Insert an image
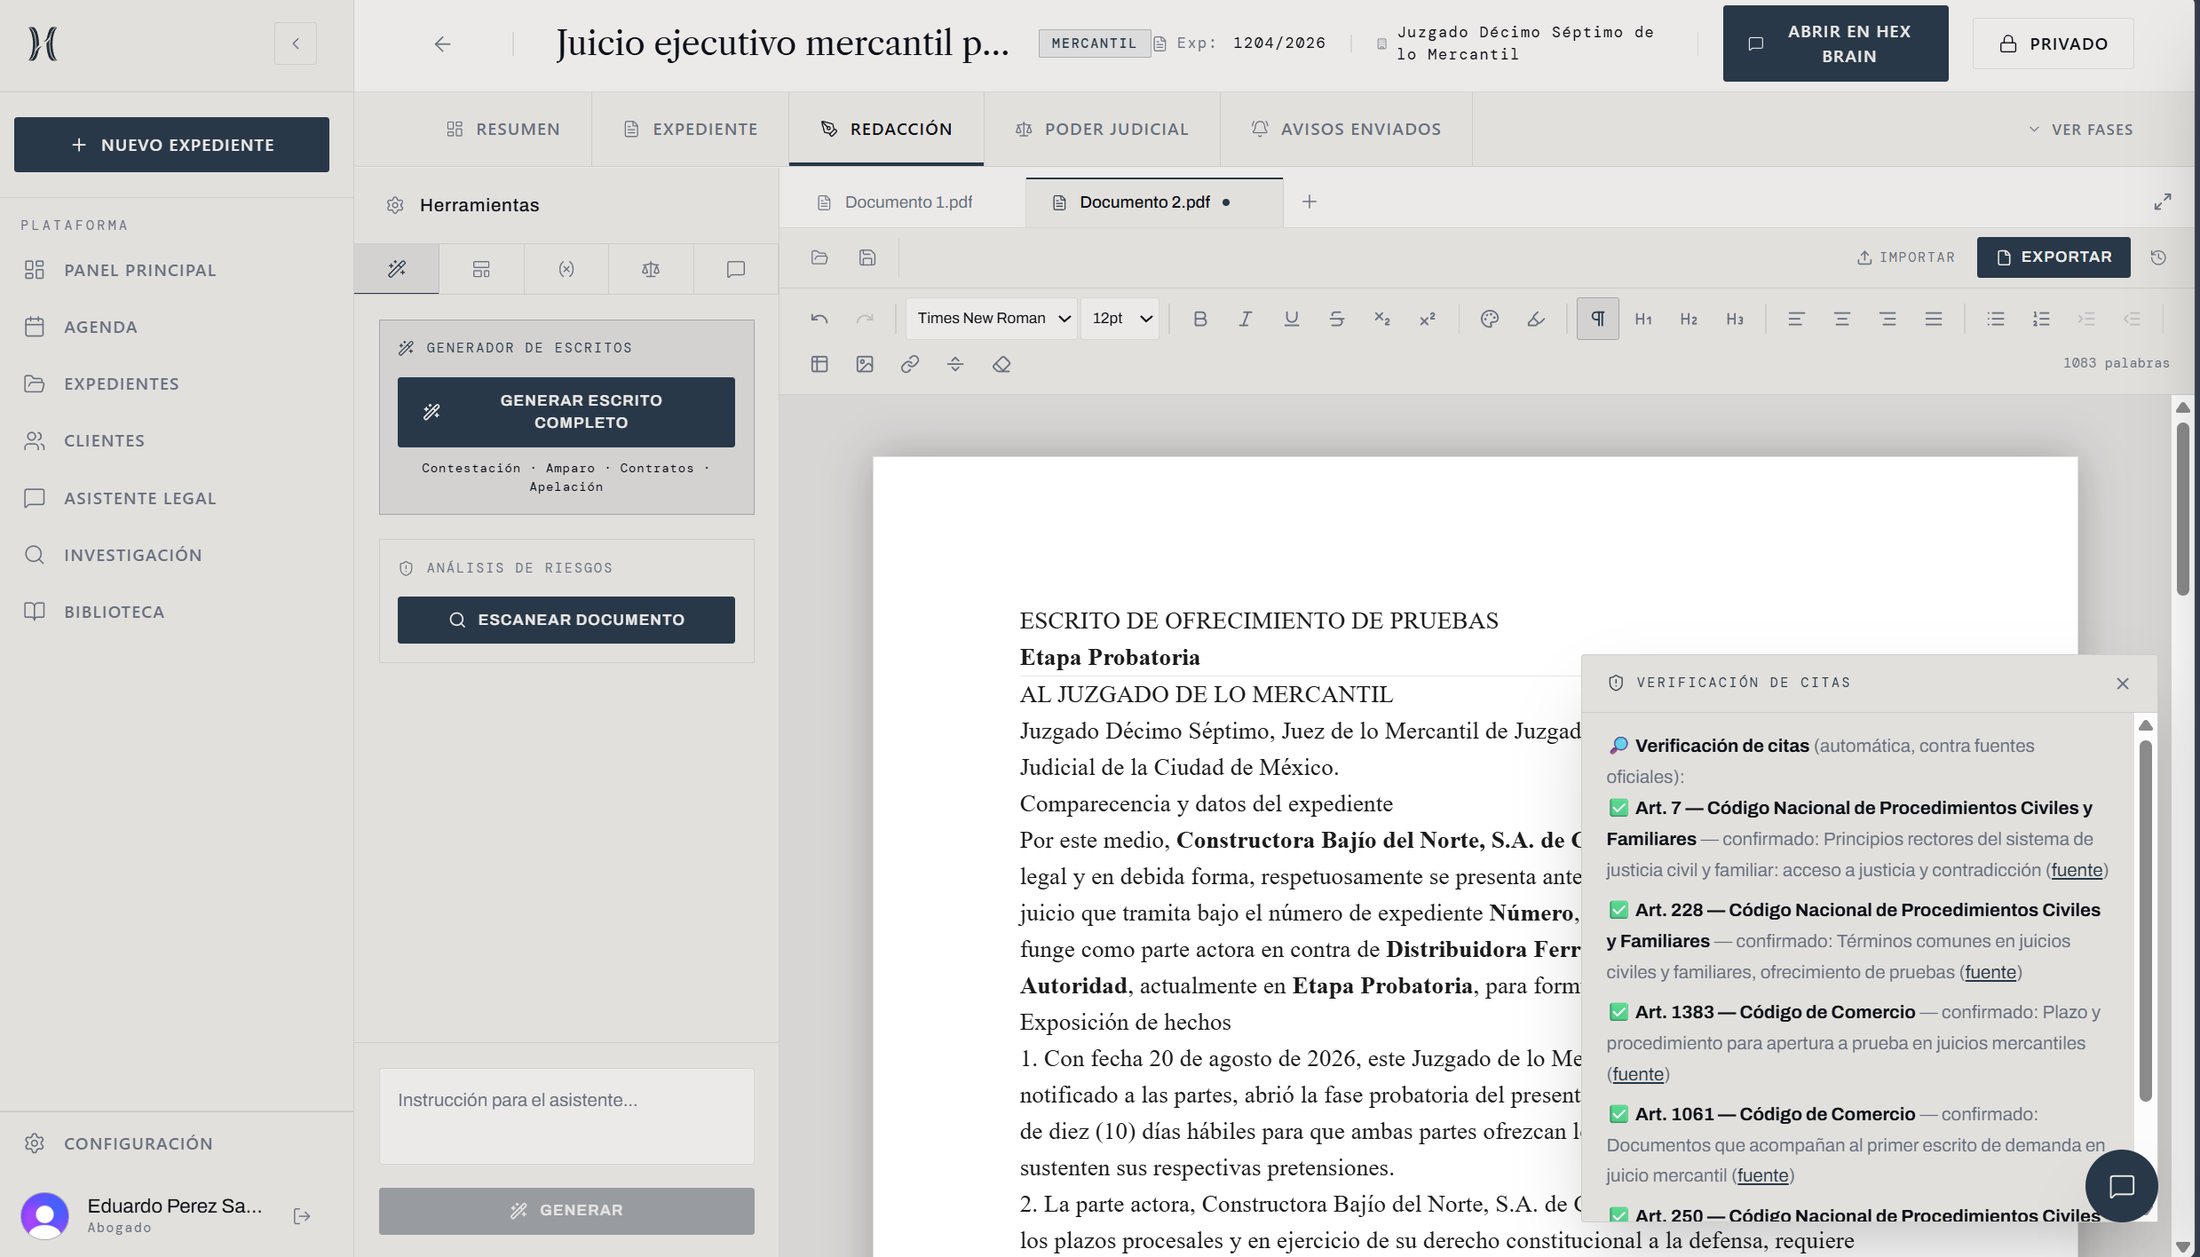This screenshot has width=2200, height=1257. tap(865, 364)
